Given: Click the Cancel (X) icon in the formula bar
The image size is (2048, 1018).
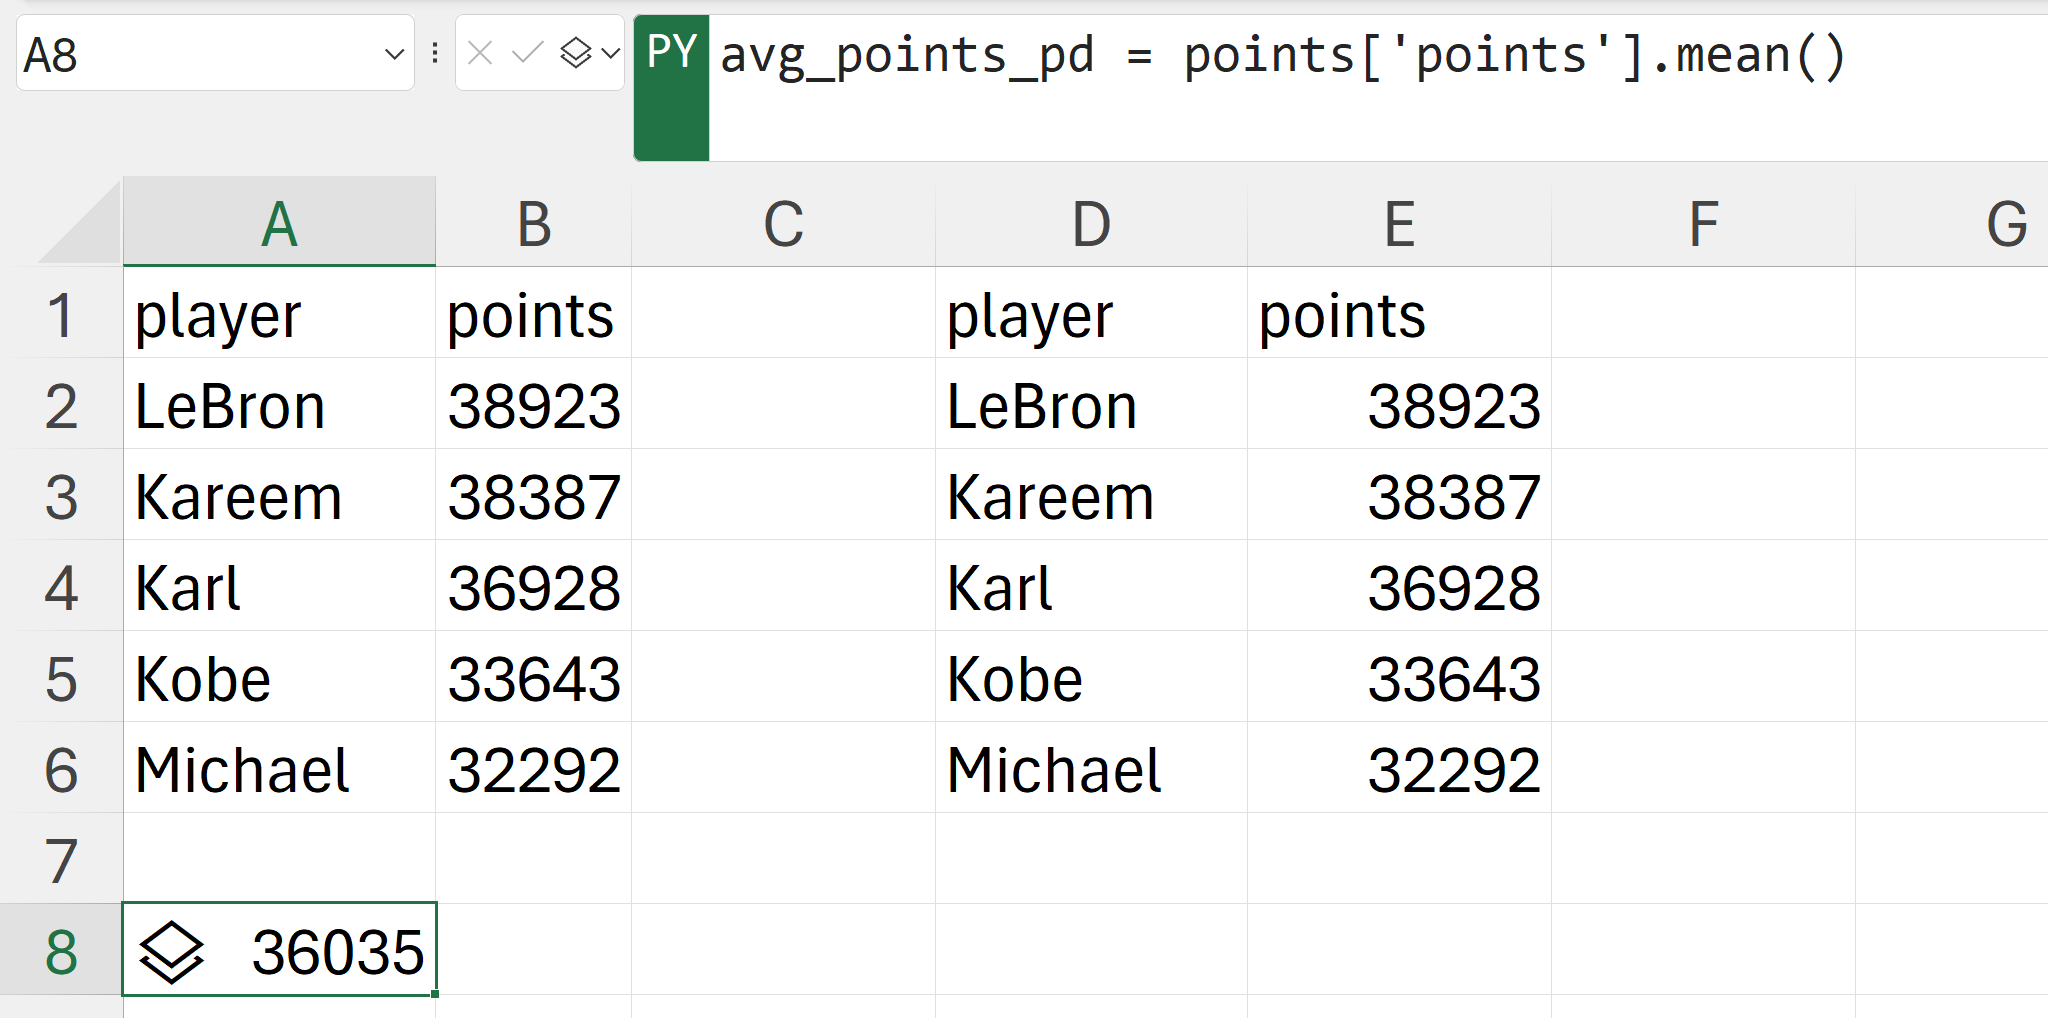Looking at the screenshot, I should [x=480, y=55].
